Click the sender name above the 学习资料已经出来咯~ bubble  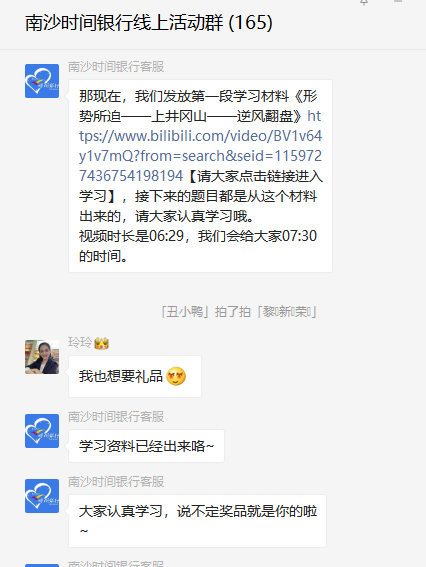click(116, 417)
